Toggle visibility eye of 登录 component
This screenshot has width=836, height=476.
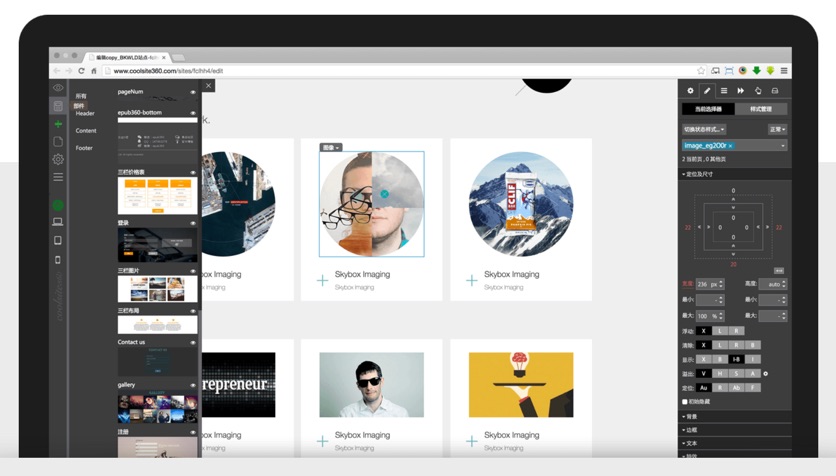coord(193,223)
